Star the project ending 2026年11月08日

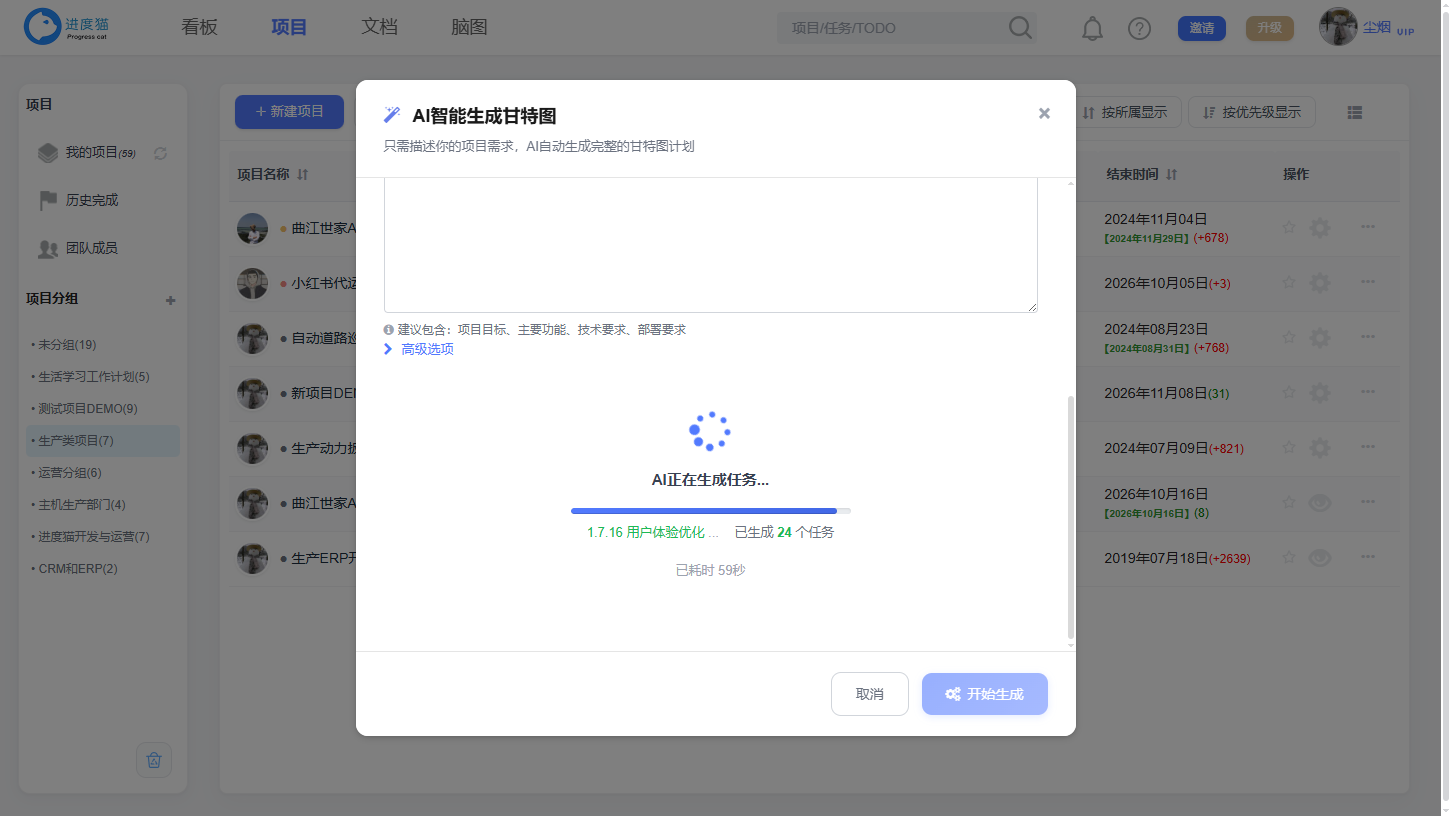tap(1289, 393)
